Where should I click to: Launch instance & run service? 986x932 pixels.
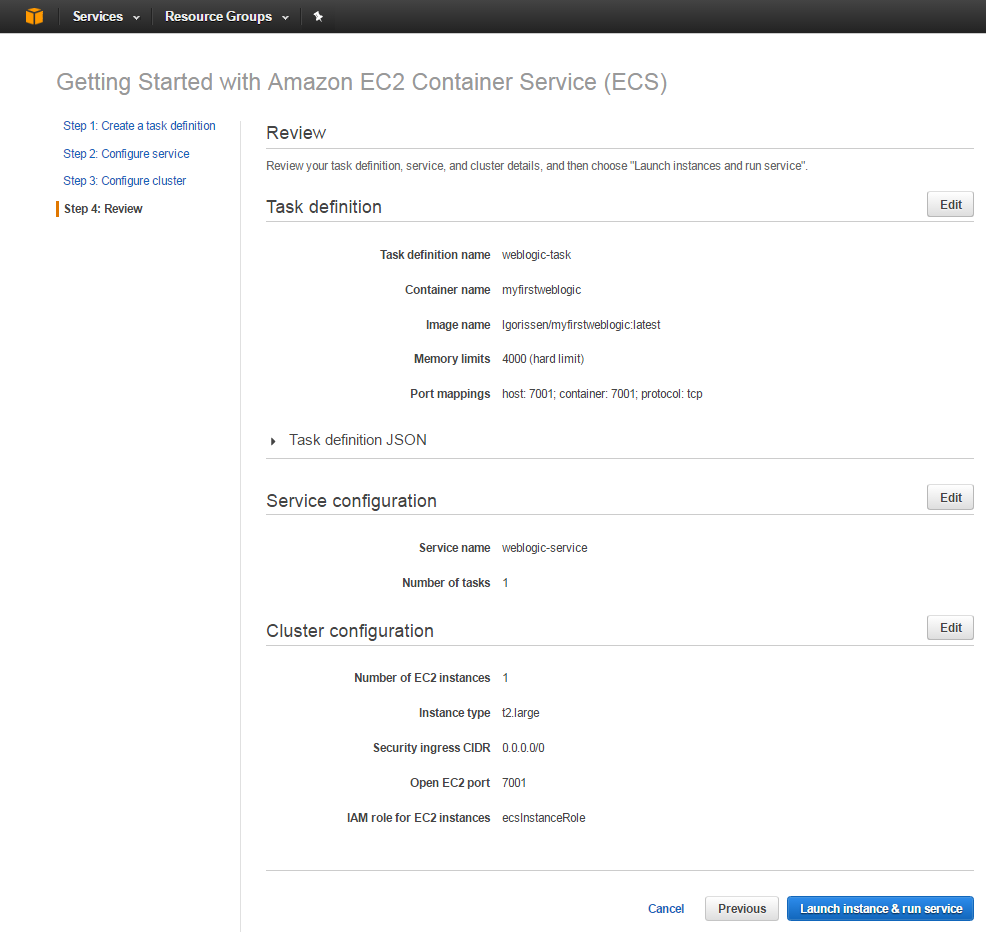(x=880, y=909)
